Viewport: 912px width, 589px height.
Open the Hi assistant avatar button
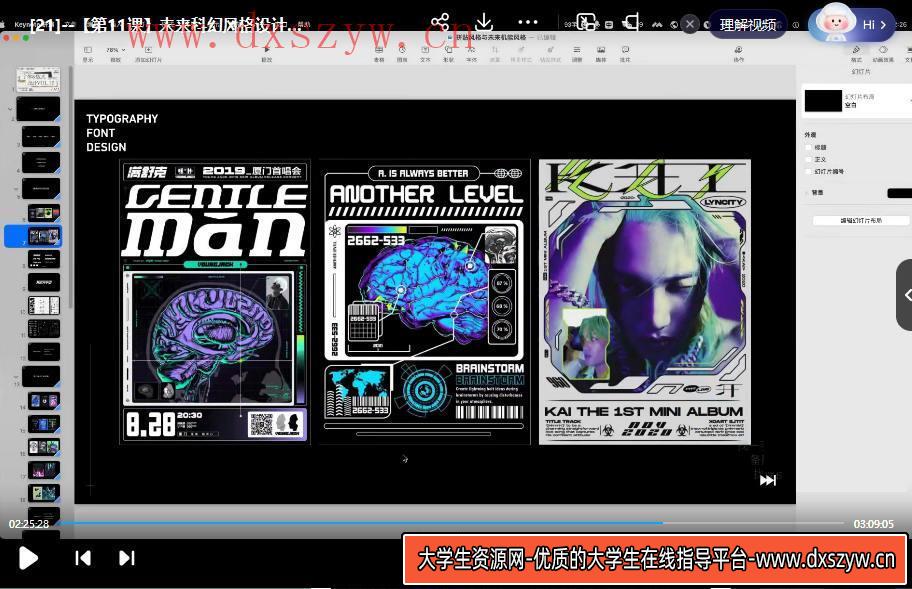pos(852,24)
